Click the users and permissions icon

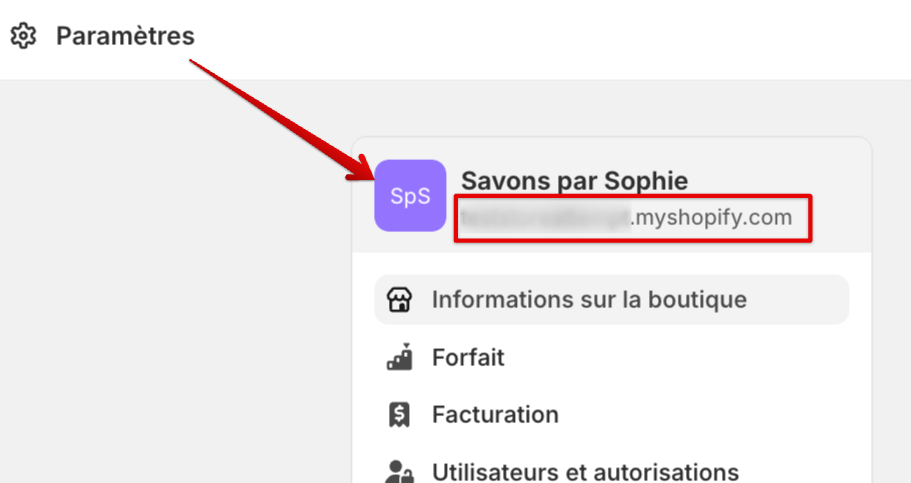click(x=400, y=471)
